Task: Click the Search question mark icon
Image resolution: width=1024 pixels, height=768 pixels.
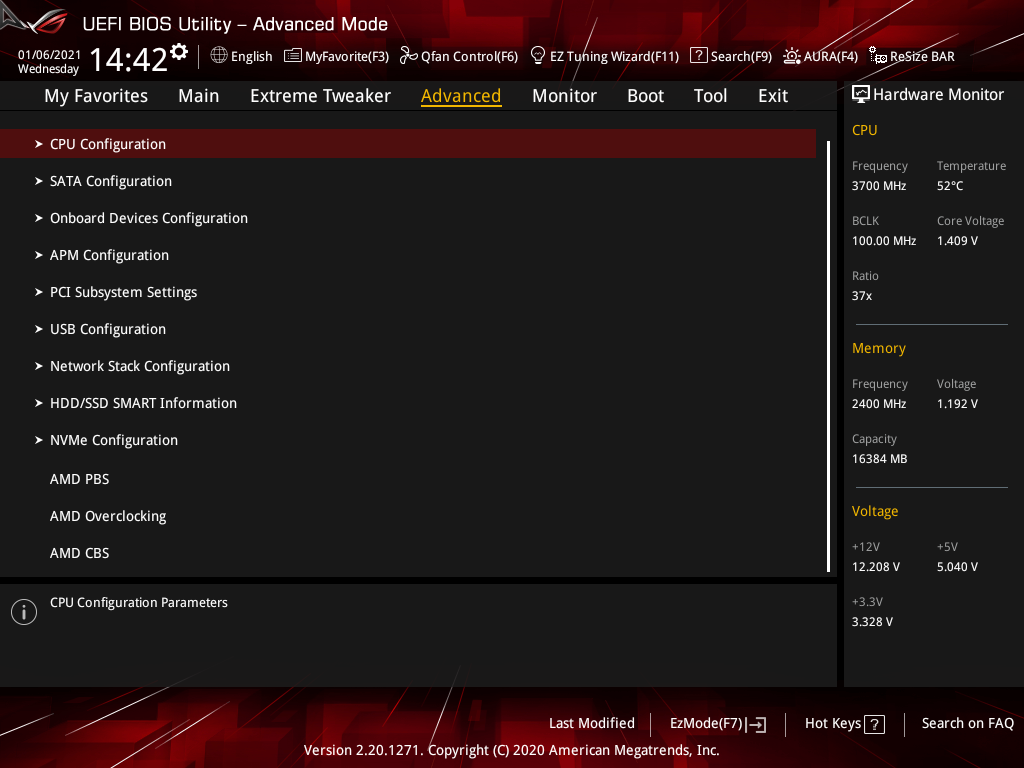Action: point(699,56)
